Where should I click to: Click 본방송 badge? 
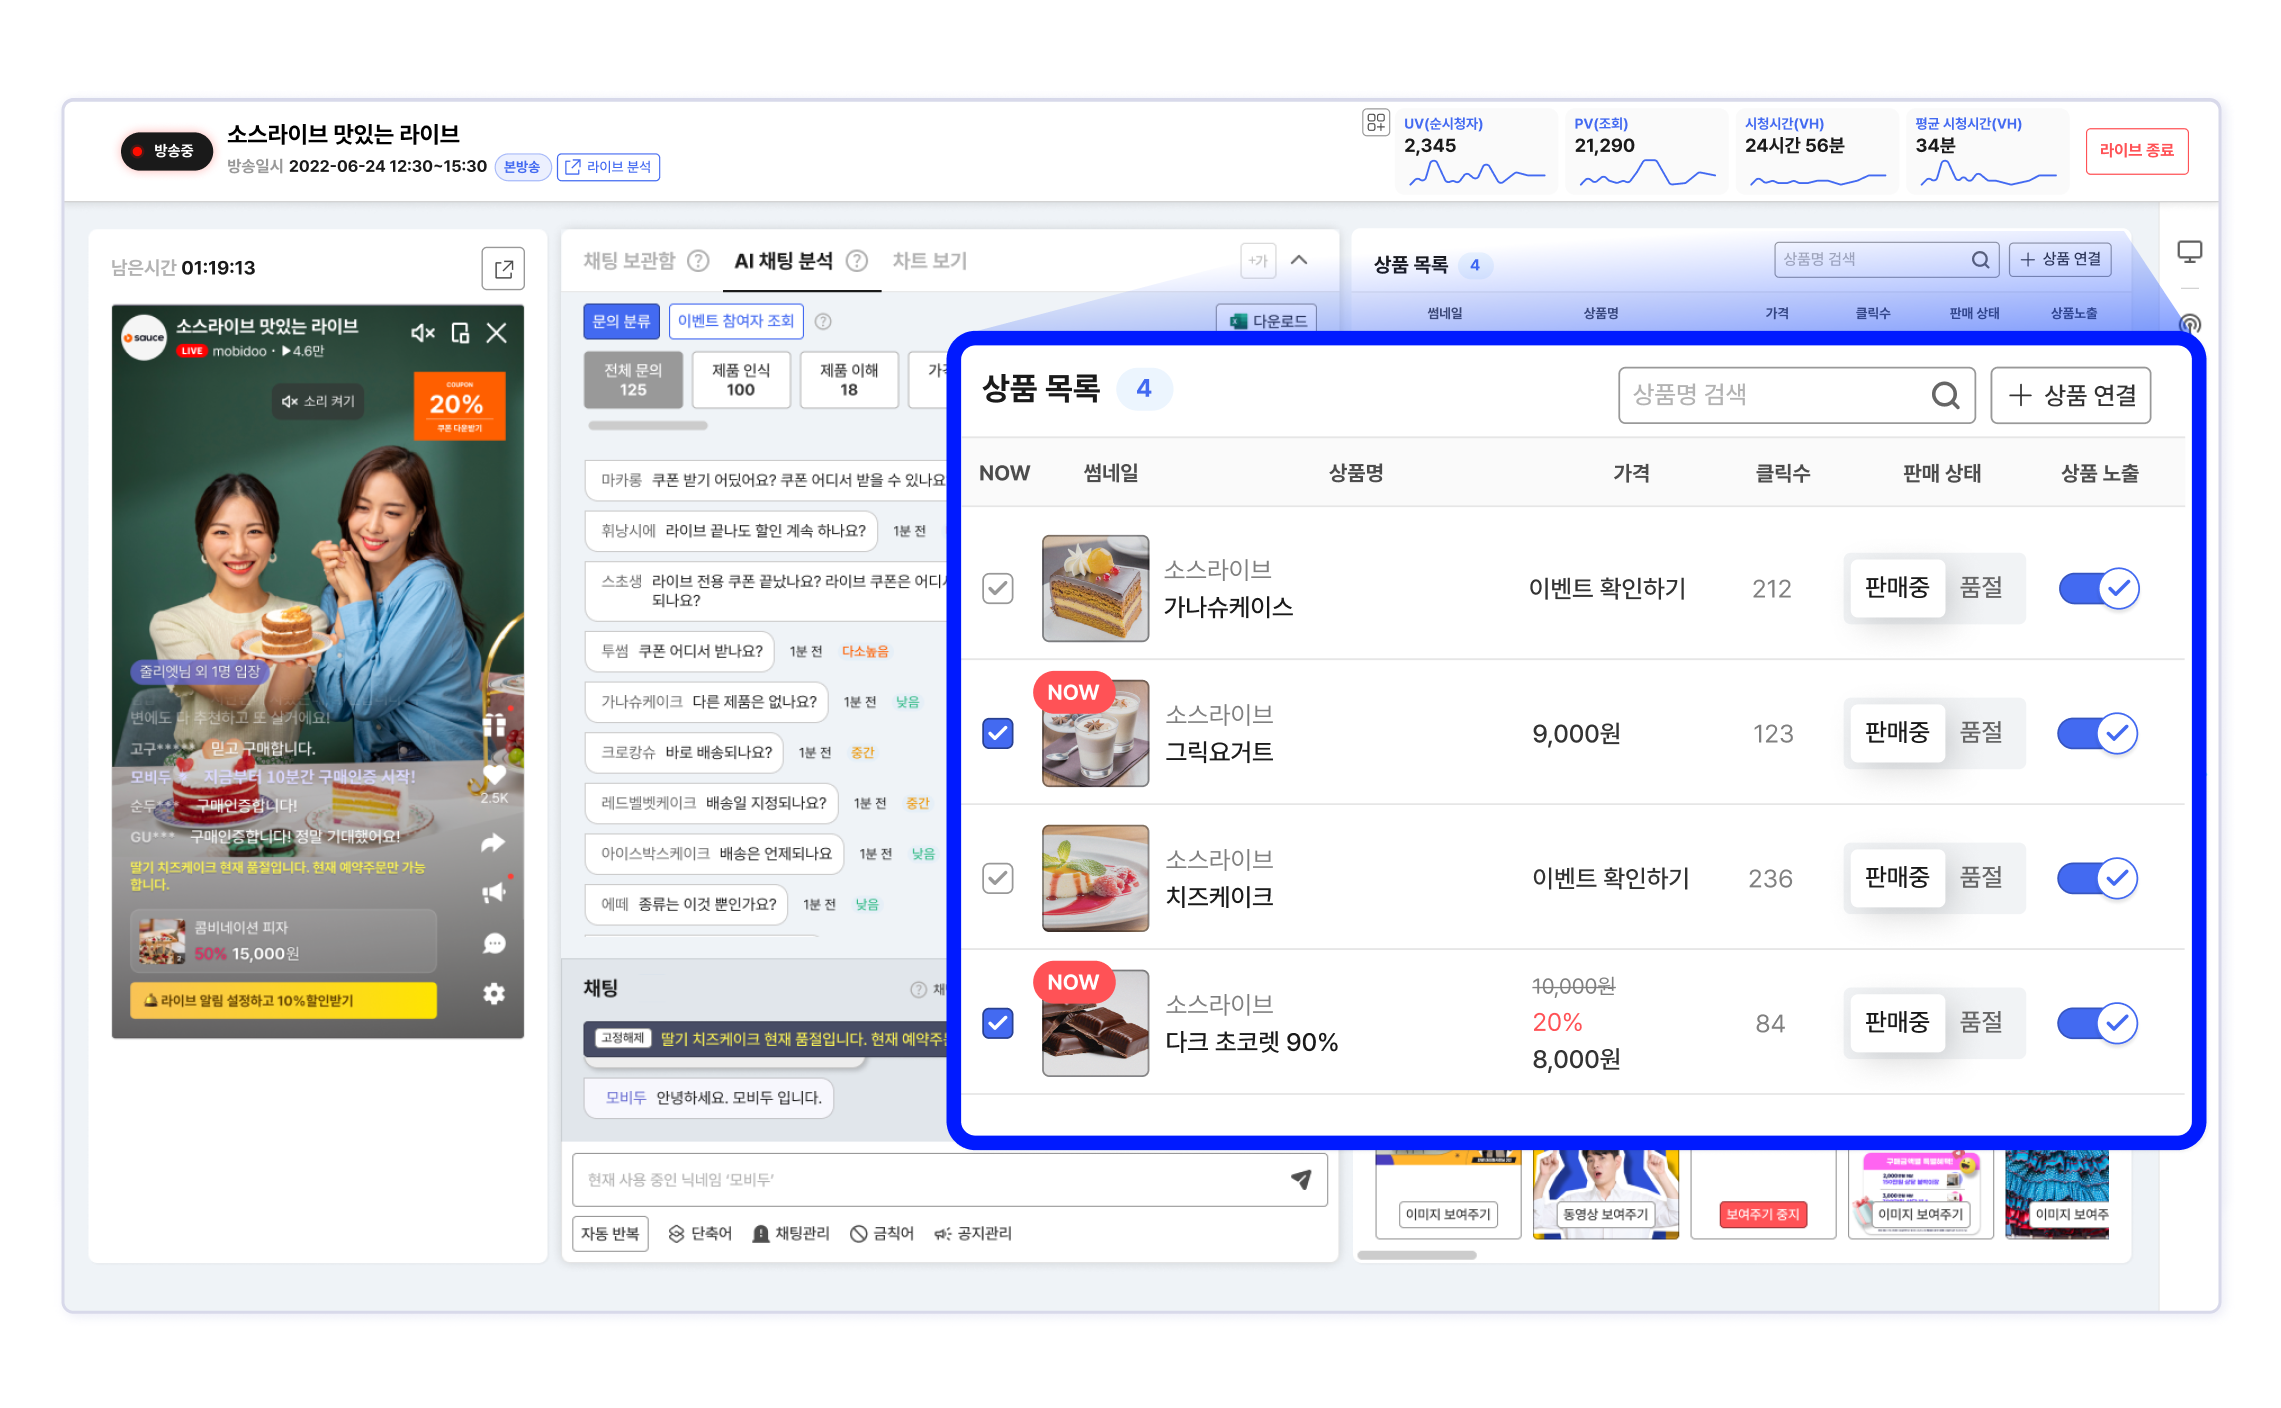522,167
